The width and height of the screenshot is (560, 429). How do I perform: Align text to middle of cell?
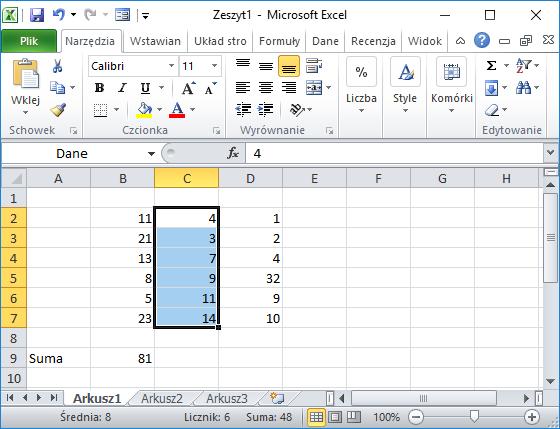(x=266, y=66)
